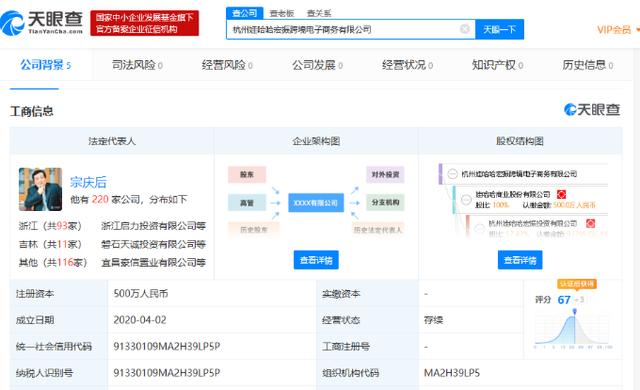This screenshot has height=390, width=640.
Task: Click the score marker on distribution chart
Action: tap(575, 312)
